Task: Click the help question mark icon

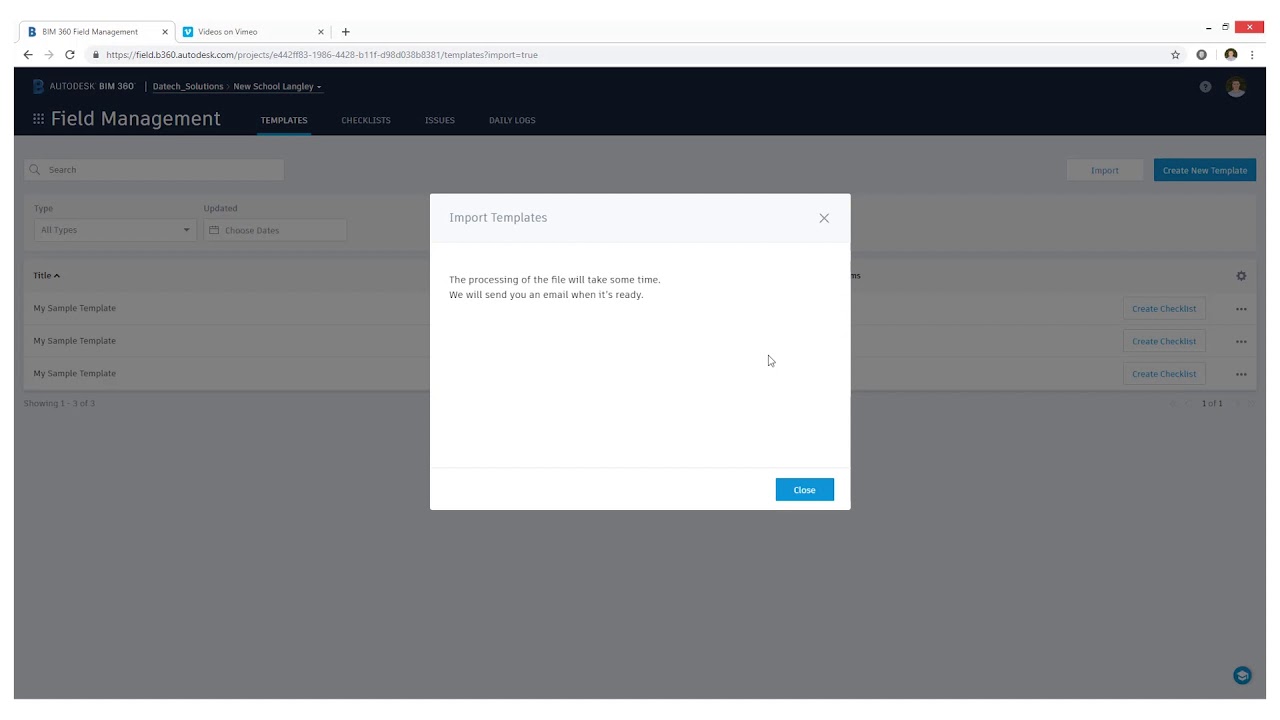Action: pos(1205,87)
